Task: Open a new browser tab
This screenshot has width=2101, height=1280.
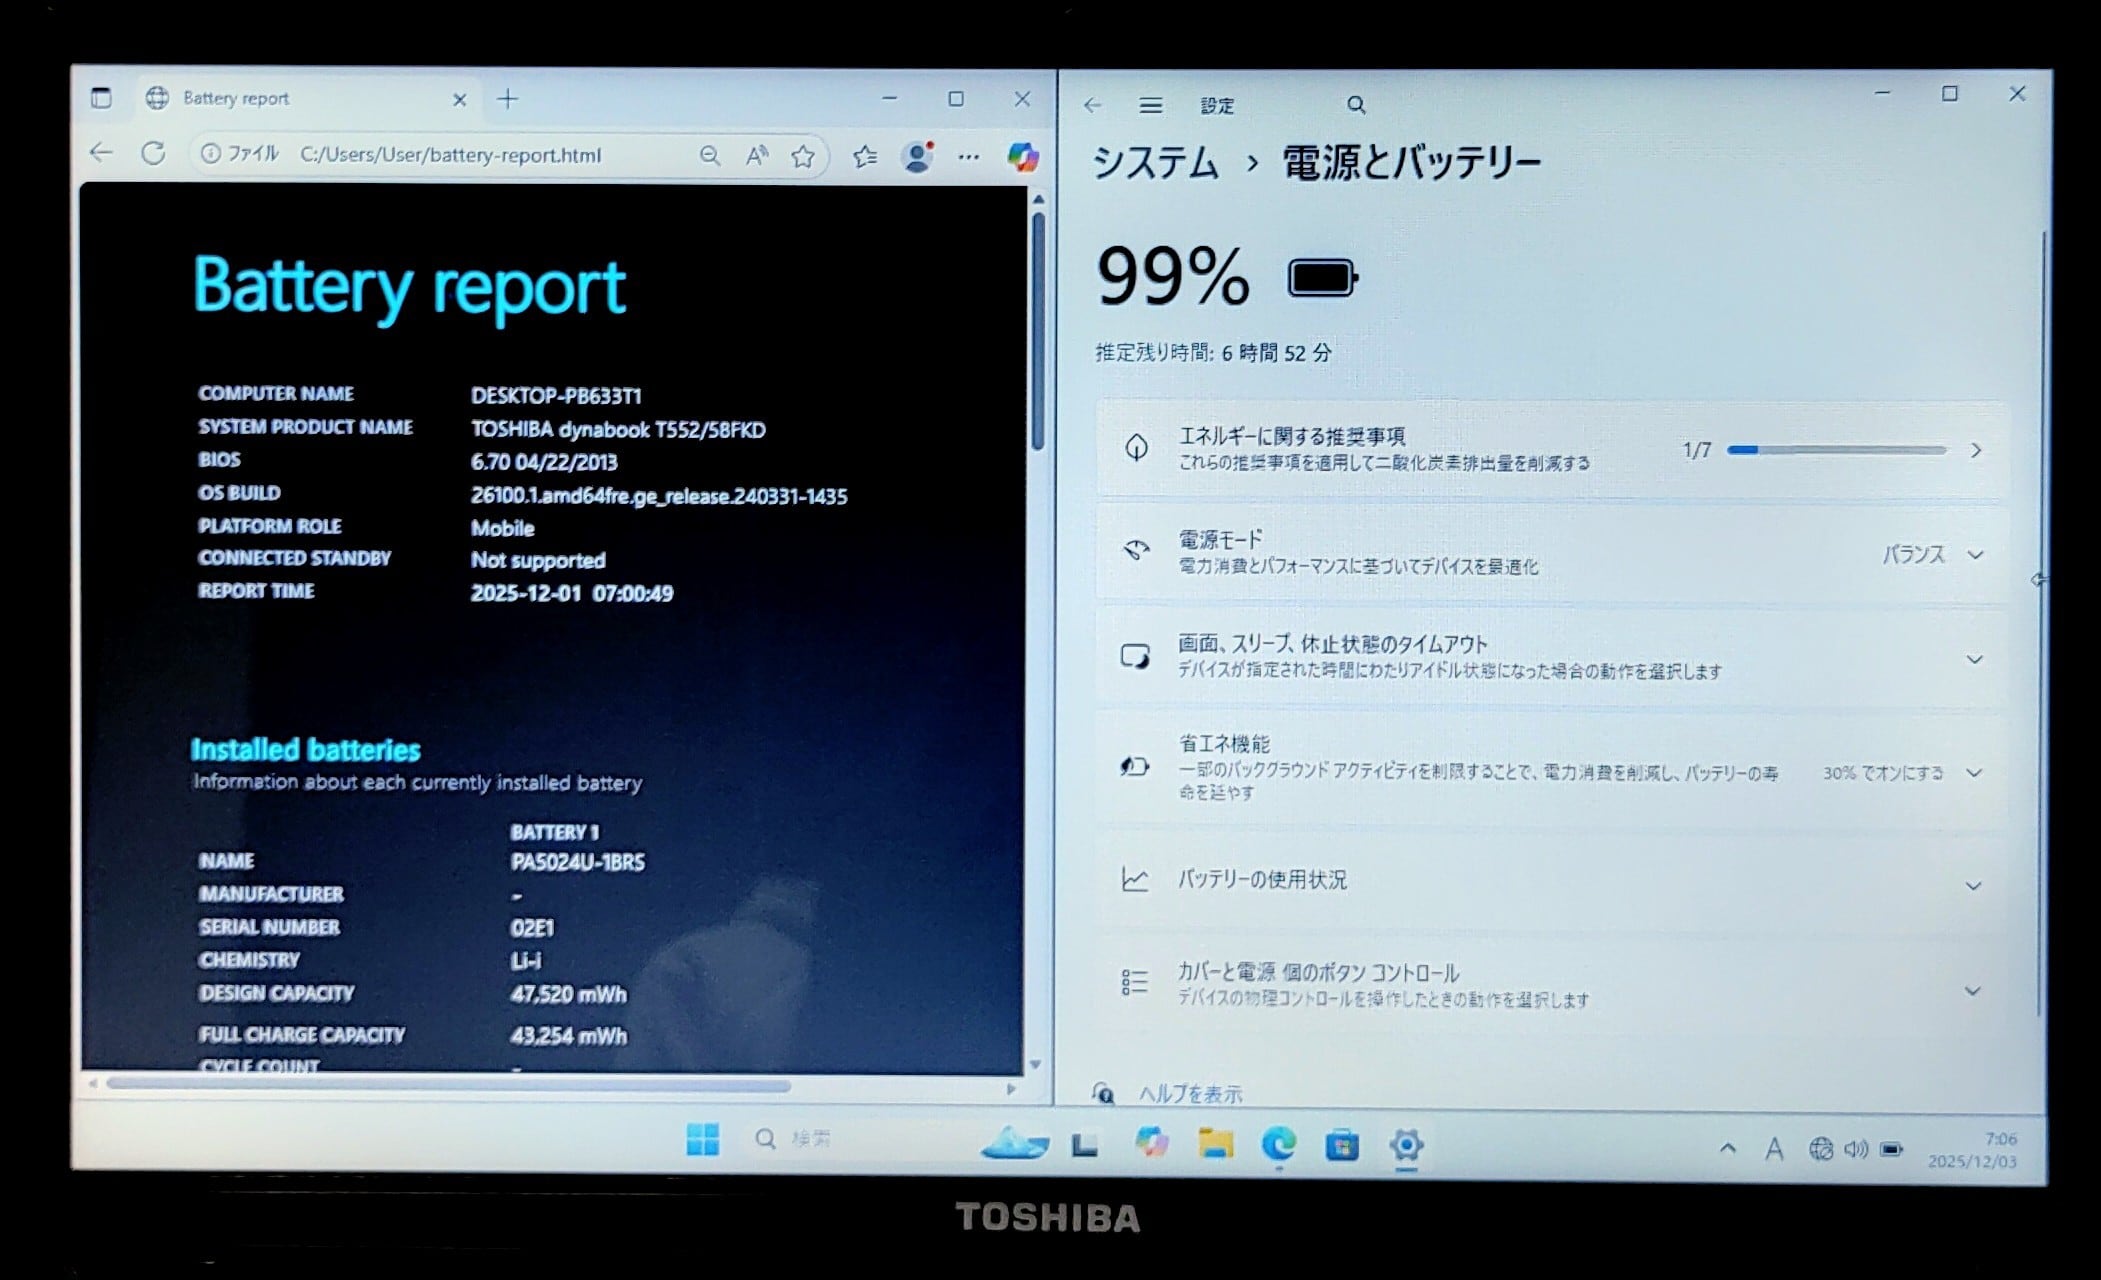Action: click(x=507, y=99)
